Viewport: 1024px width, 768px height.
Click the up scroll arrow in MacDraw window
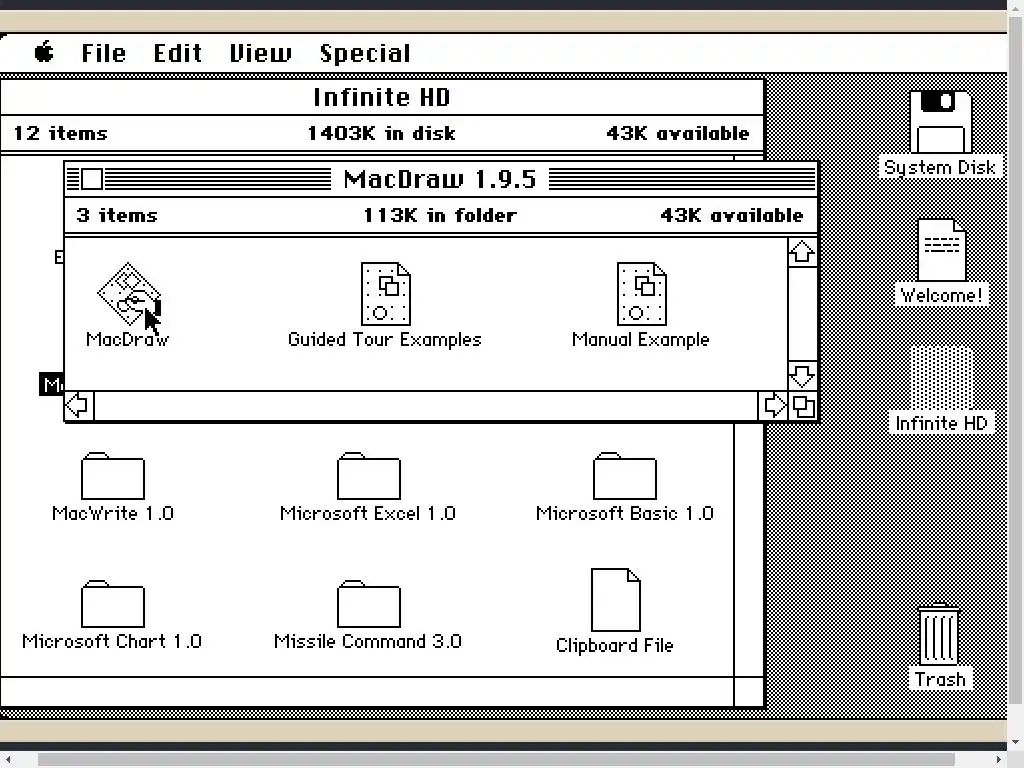point(802,252)
